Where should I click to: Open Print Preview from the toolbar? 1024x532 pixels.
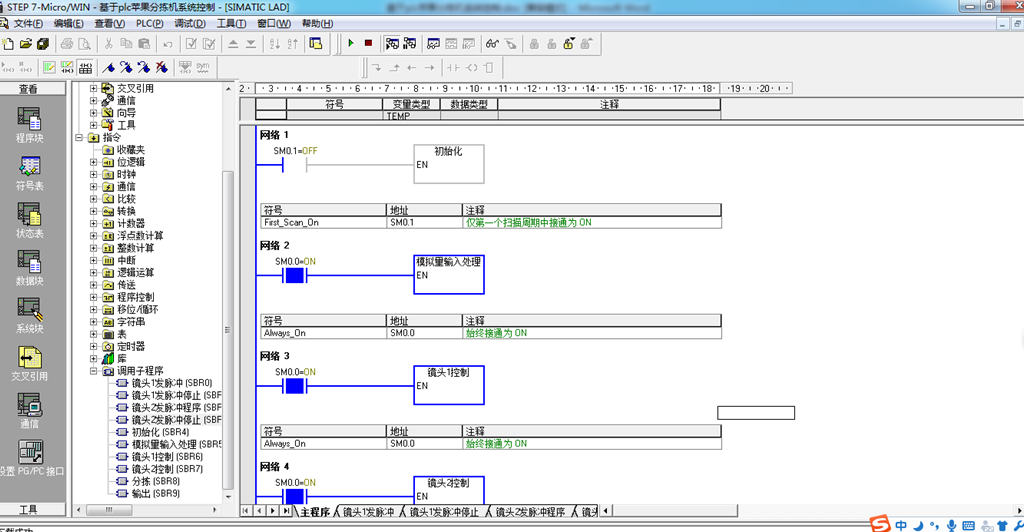[x=84, y=44]
